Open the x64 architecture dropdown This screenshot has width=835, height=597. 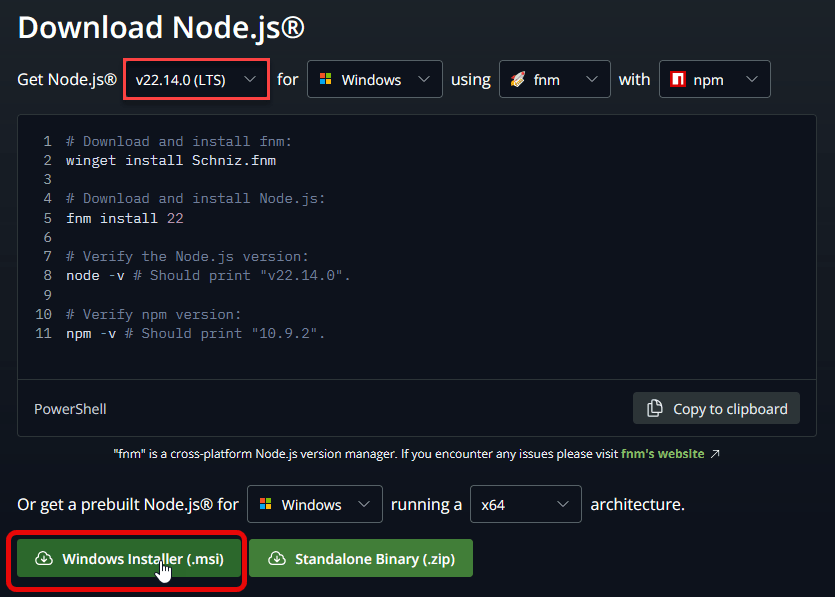525,505
